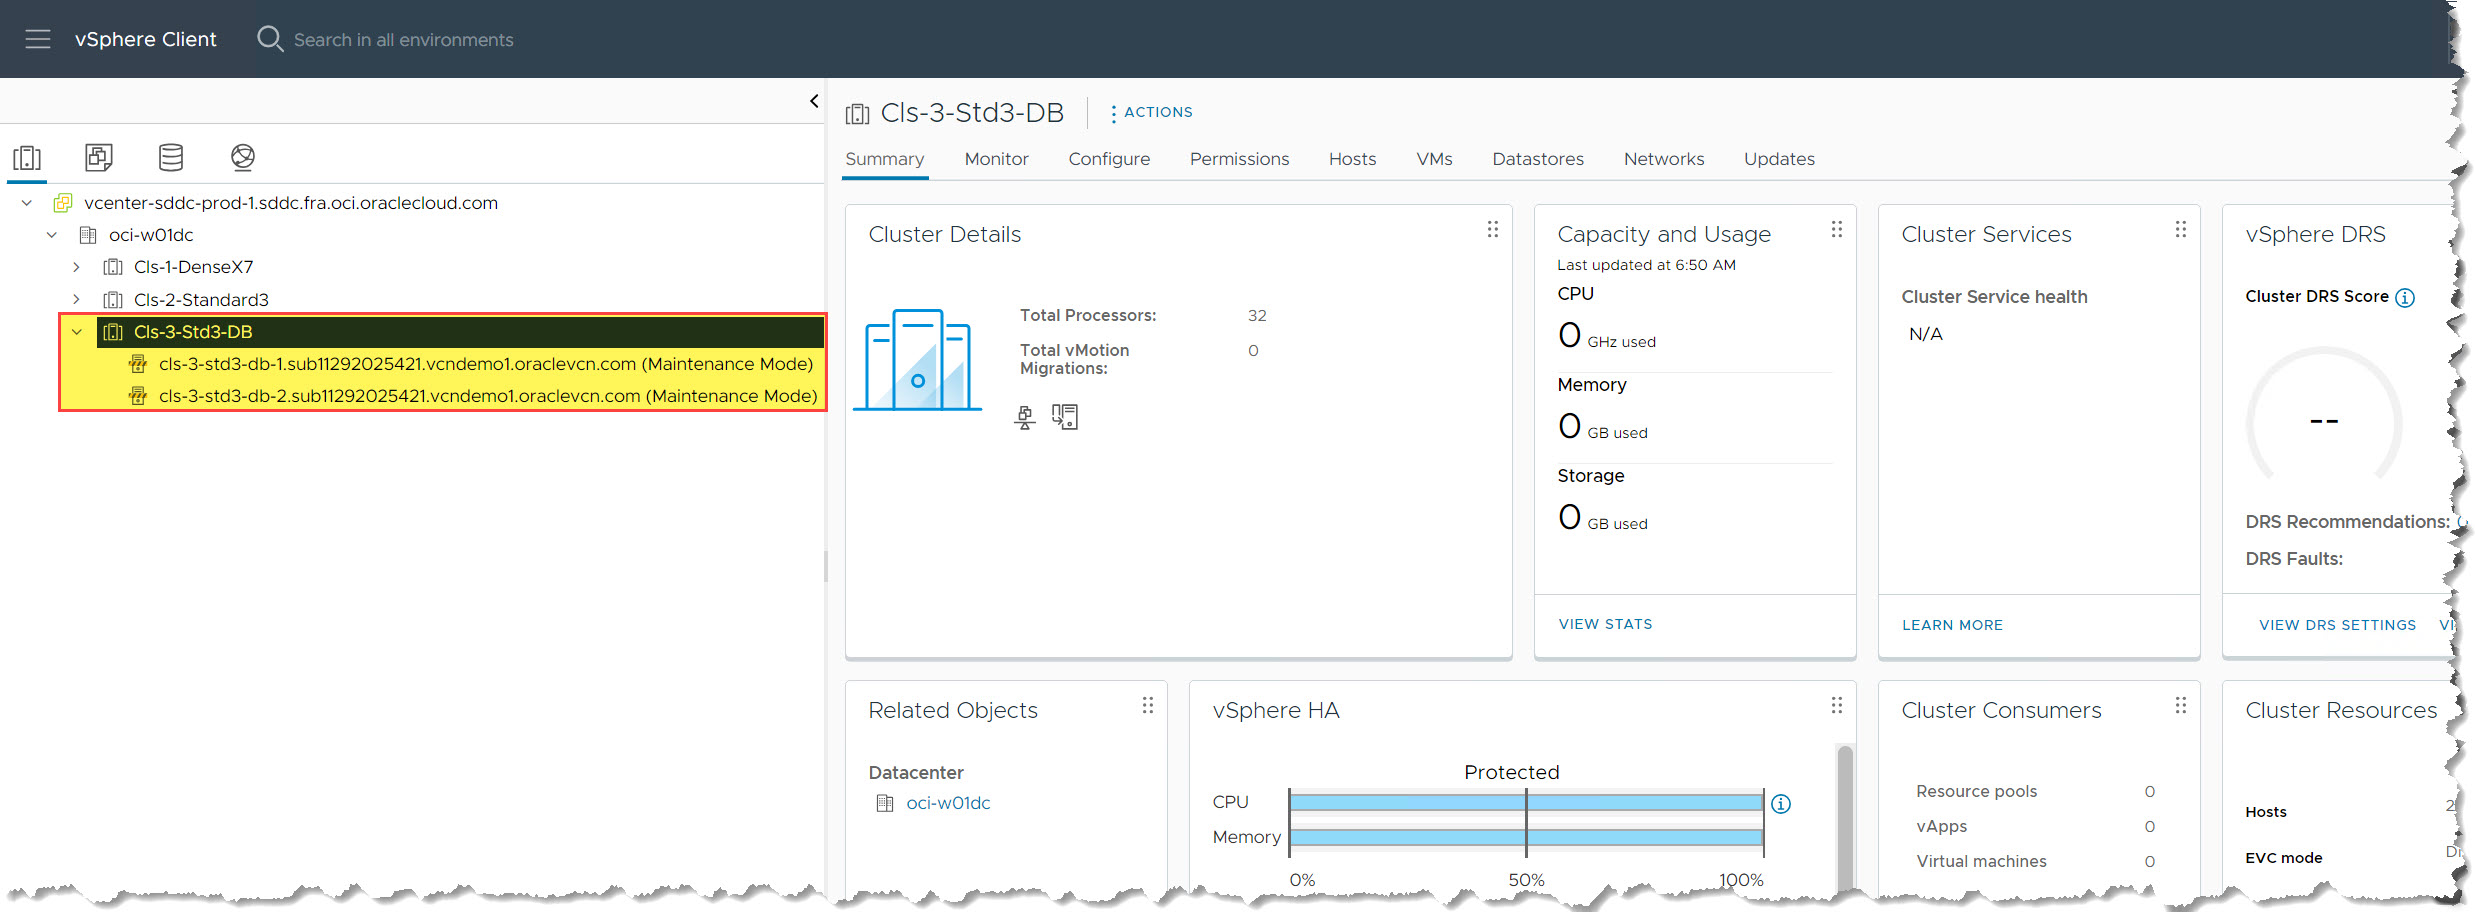Click the first status icon under Total vMotion Migrations
2475x912 pixels.
(x=1025, y=417)
